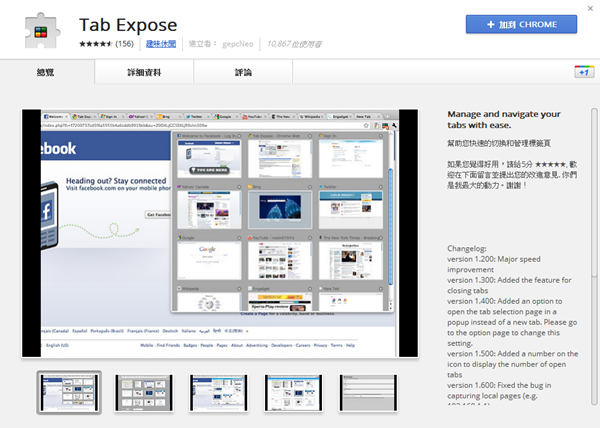Screen dimensions: 600x428
Task: Close the extension detail dialog with the X
Action: (x=590, y=8)
